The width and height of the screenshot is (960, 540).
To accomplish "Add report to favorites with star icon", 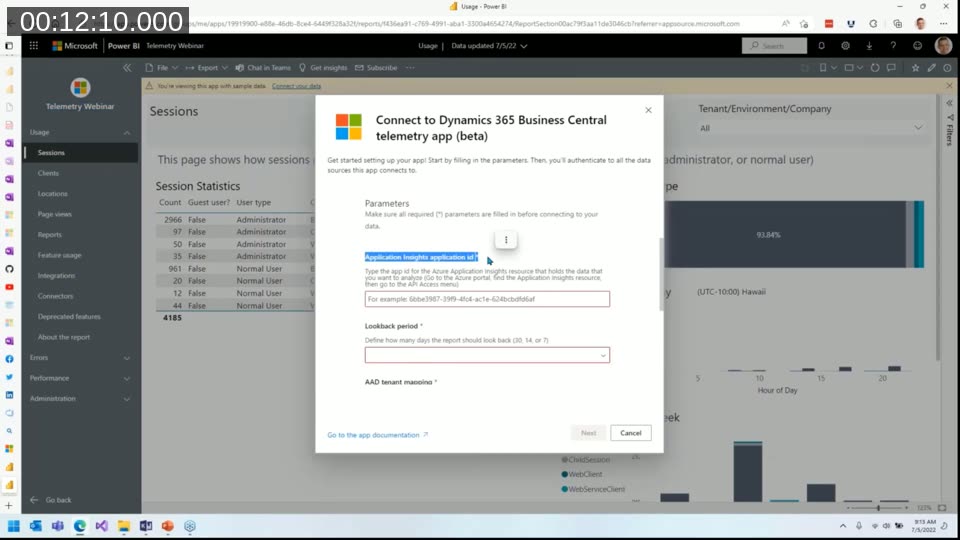I will pos(915,67).
